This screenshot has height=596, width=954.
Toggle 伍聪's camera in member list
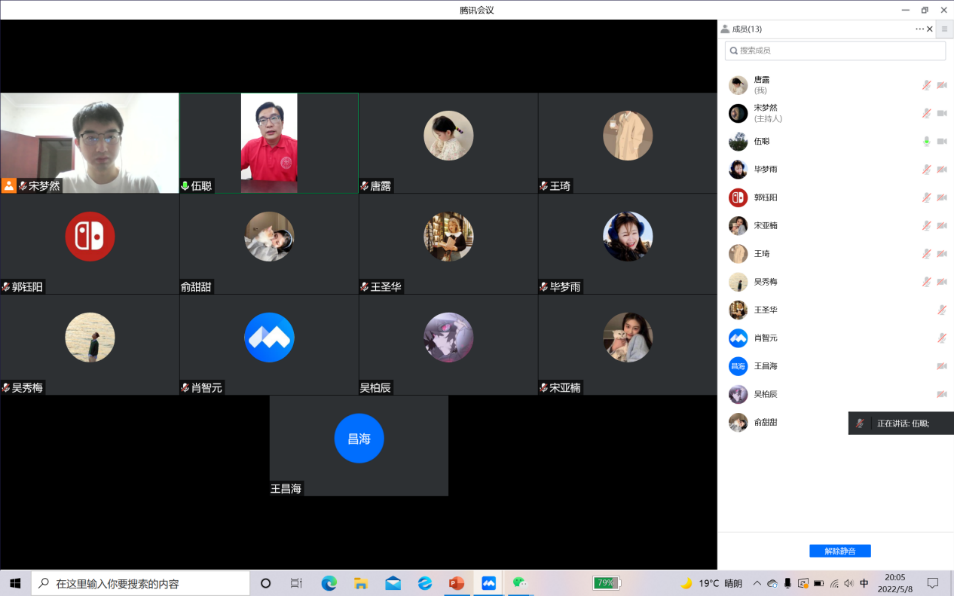942,141
